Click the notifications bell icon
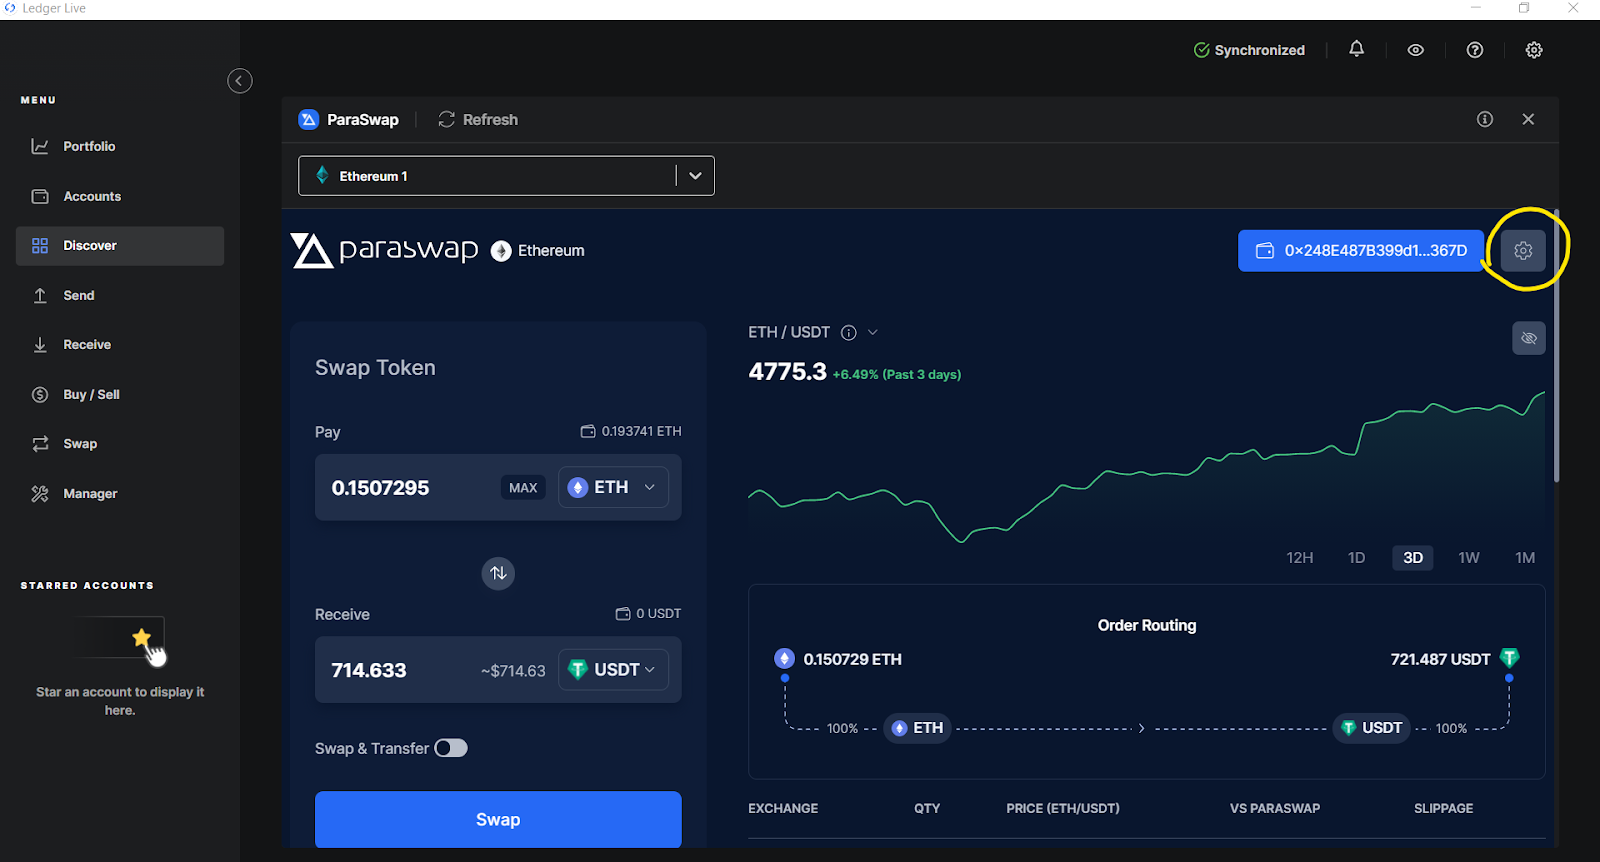The image size is (1600, 862). coord(1356,49)
